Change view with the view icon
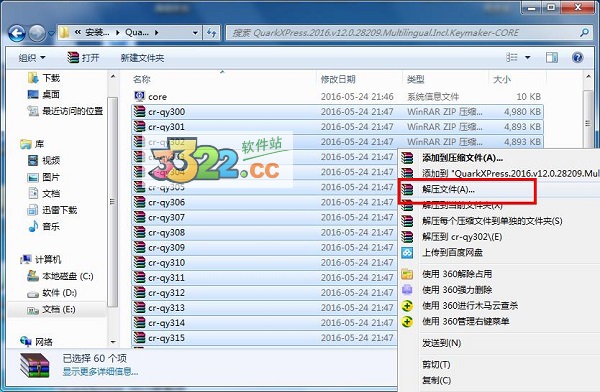This screenshot has width=600, height=392. pos(512,57)
